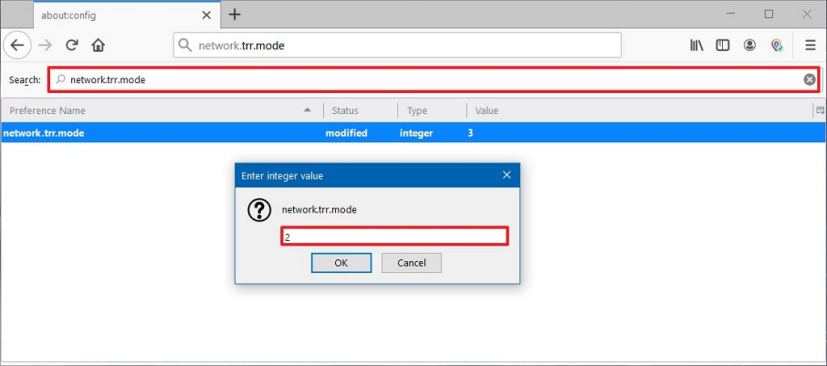Sort by Value column header
Screen dimensions: 827x366
[x=640, y=111]
